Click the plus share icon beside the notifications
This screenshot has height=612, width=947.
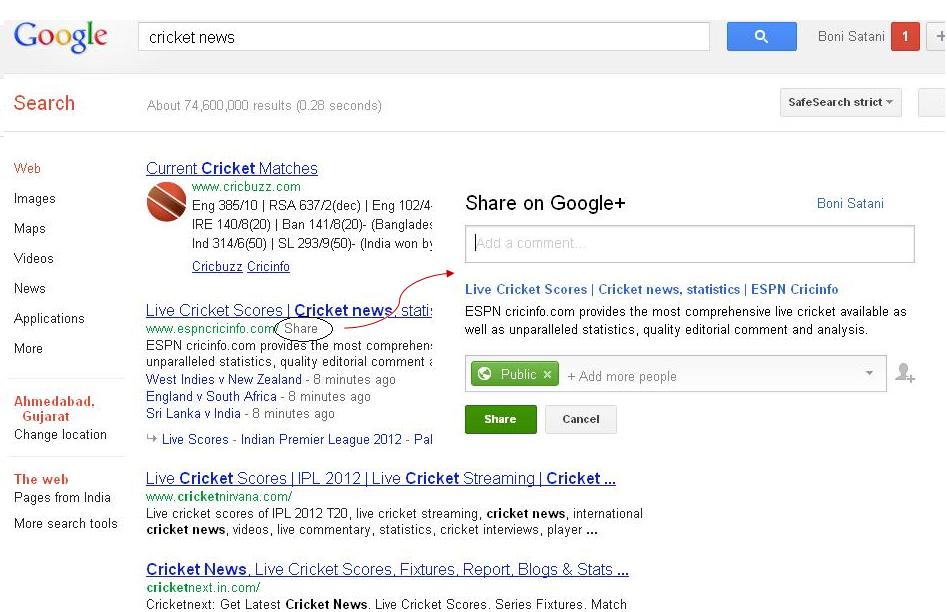(x=939, y=36)
